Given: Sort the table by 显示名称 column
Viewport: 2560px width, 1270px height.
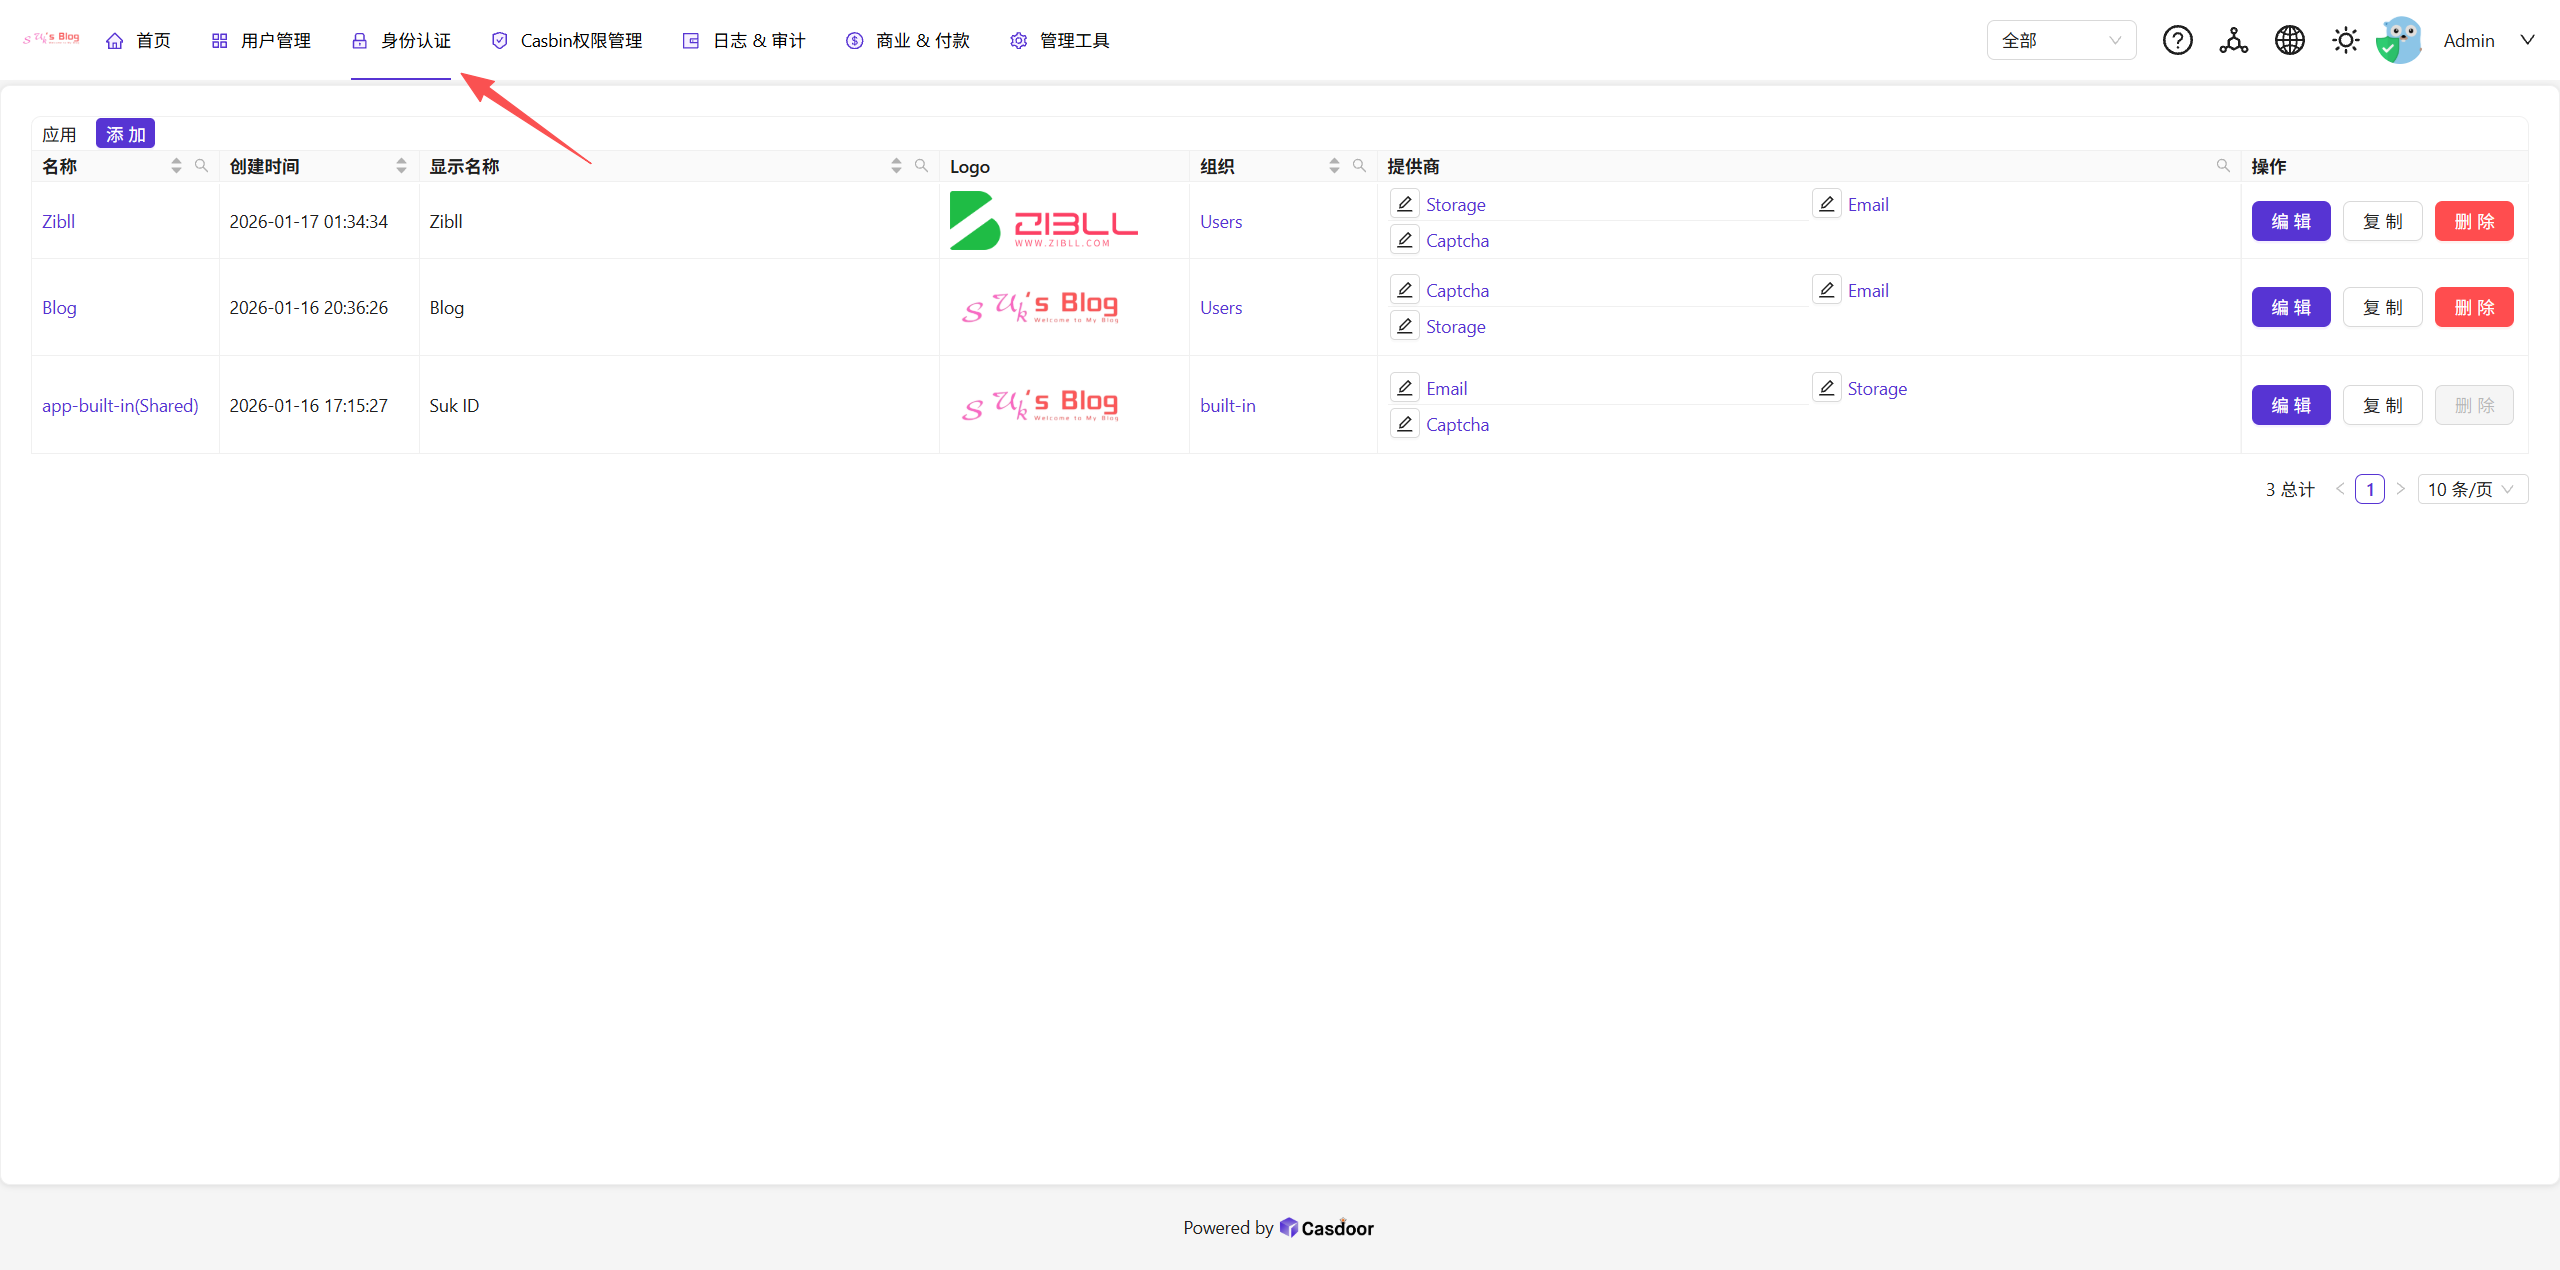Looking at the screenshot, I should pos(896,166).
